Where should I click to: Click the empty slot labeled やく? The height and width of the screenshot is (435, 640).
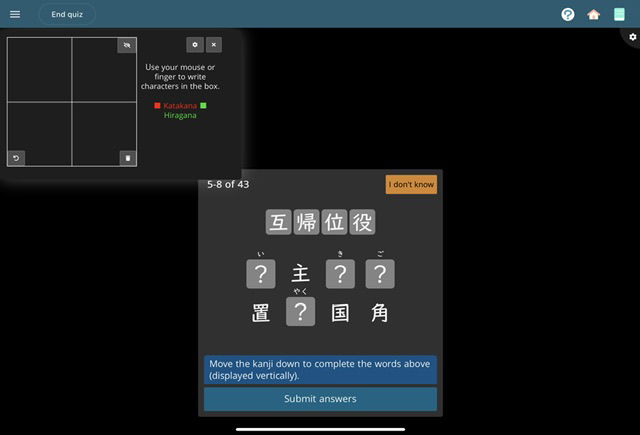301,312
